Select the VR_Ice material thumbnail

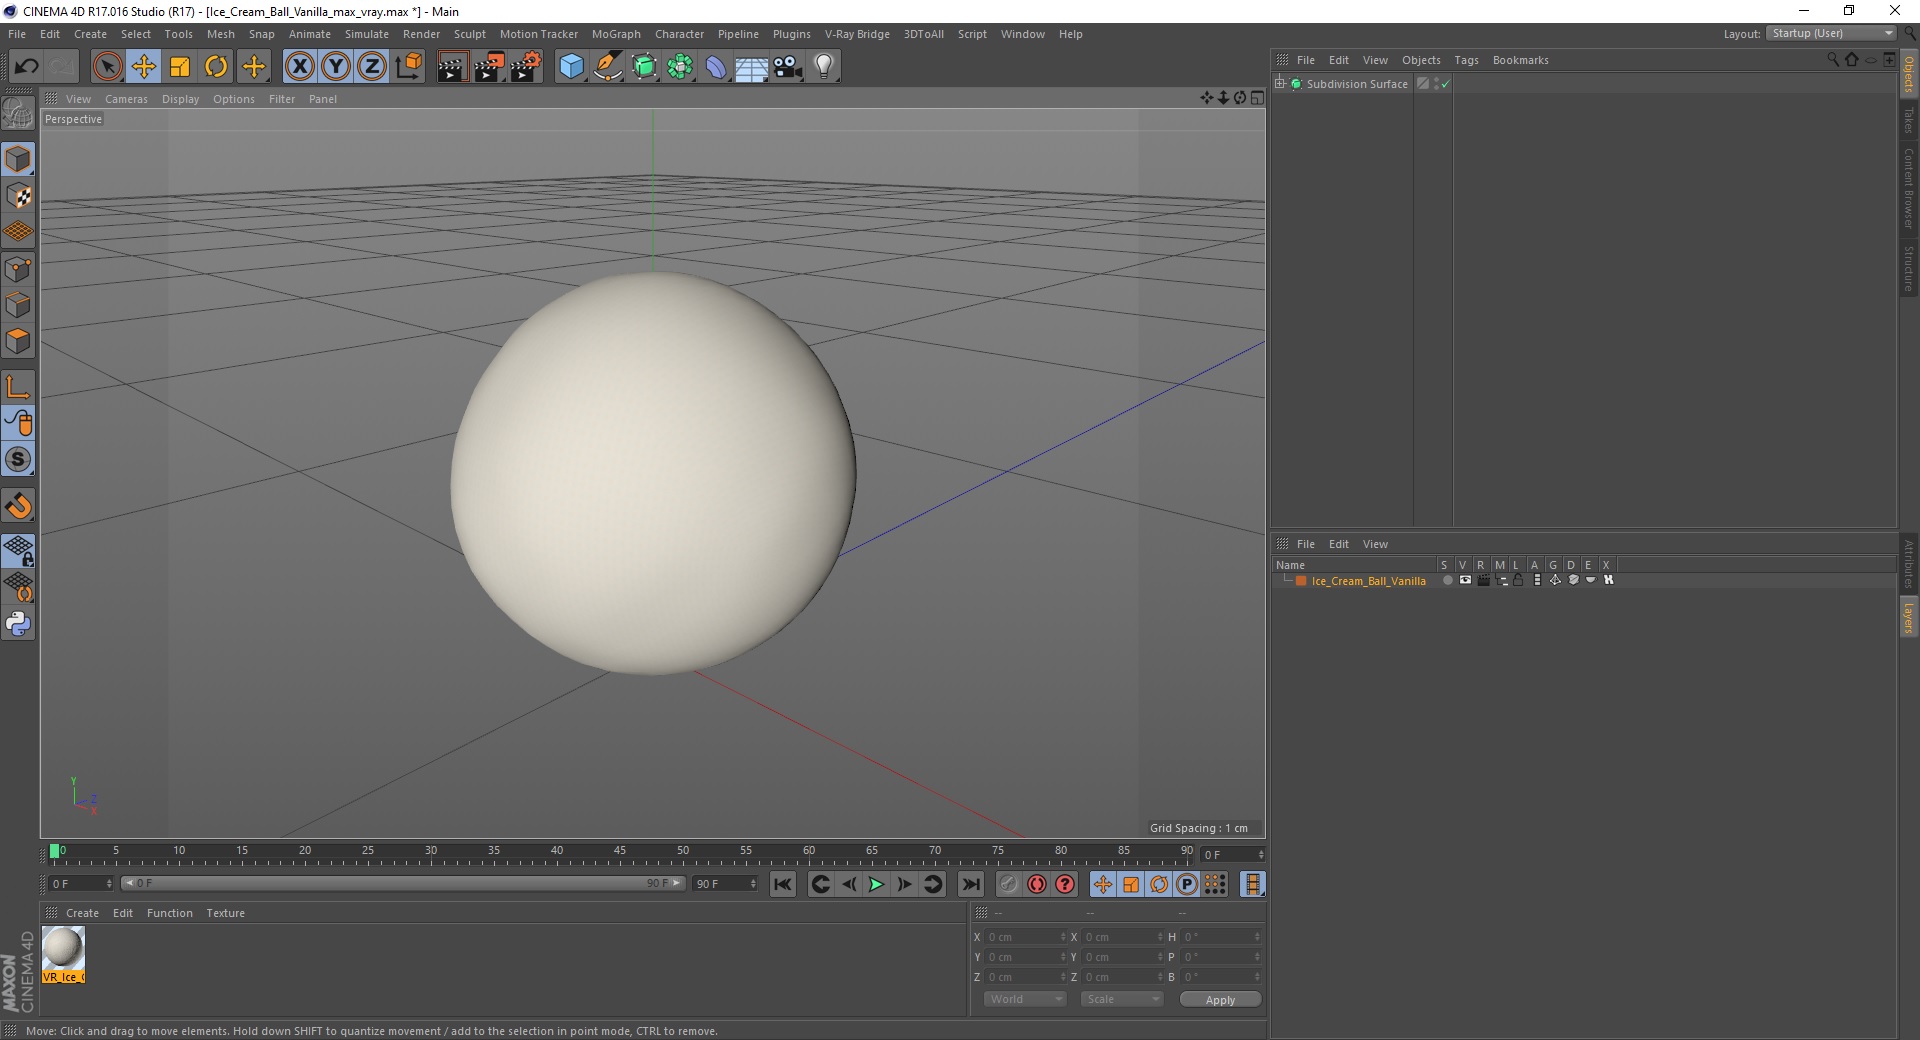click(x=63, y=955)
